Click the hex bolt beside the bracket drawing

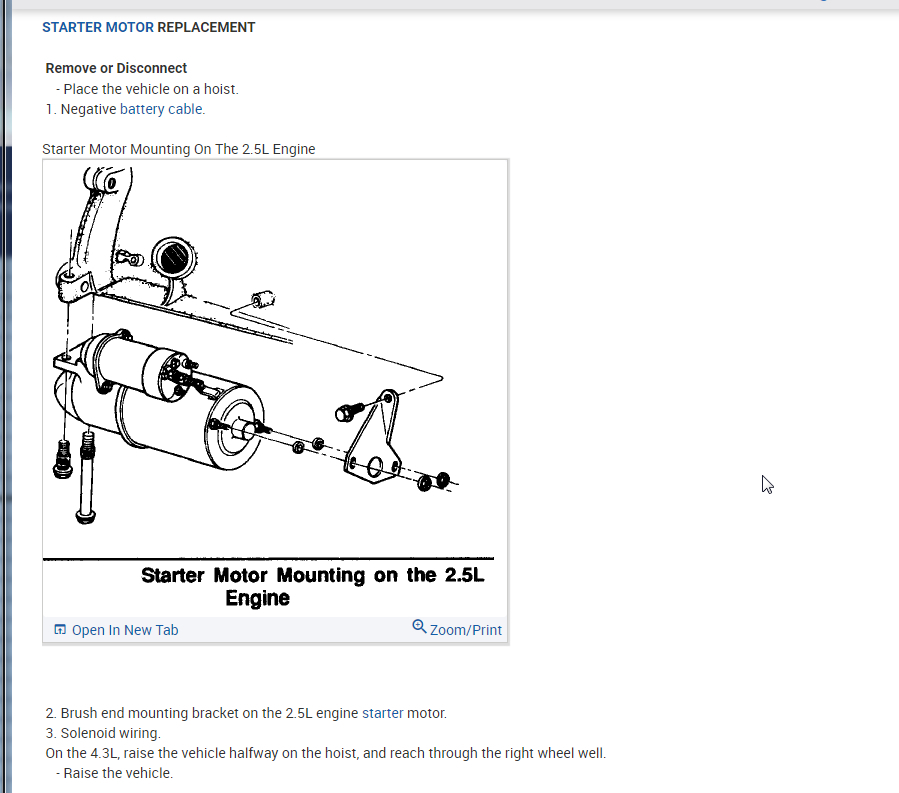click(348, 412)
